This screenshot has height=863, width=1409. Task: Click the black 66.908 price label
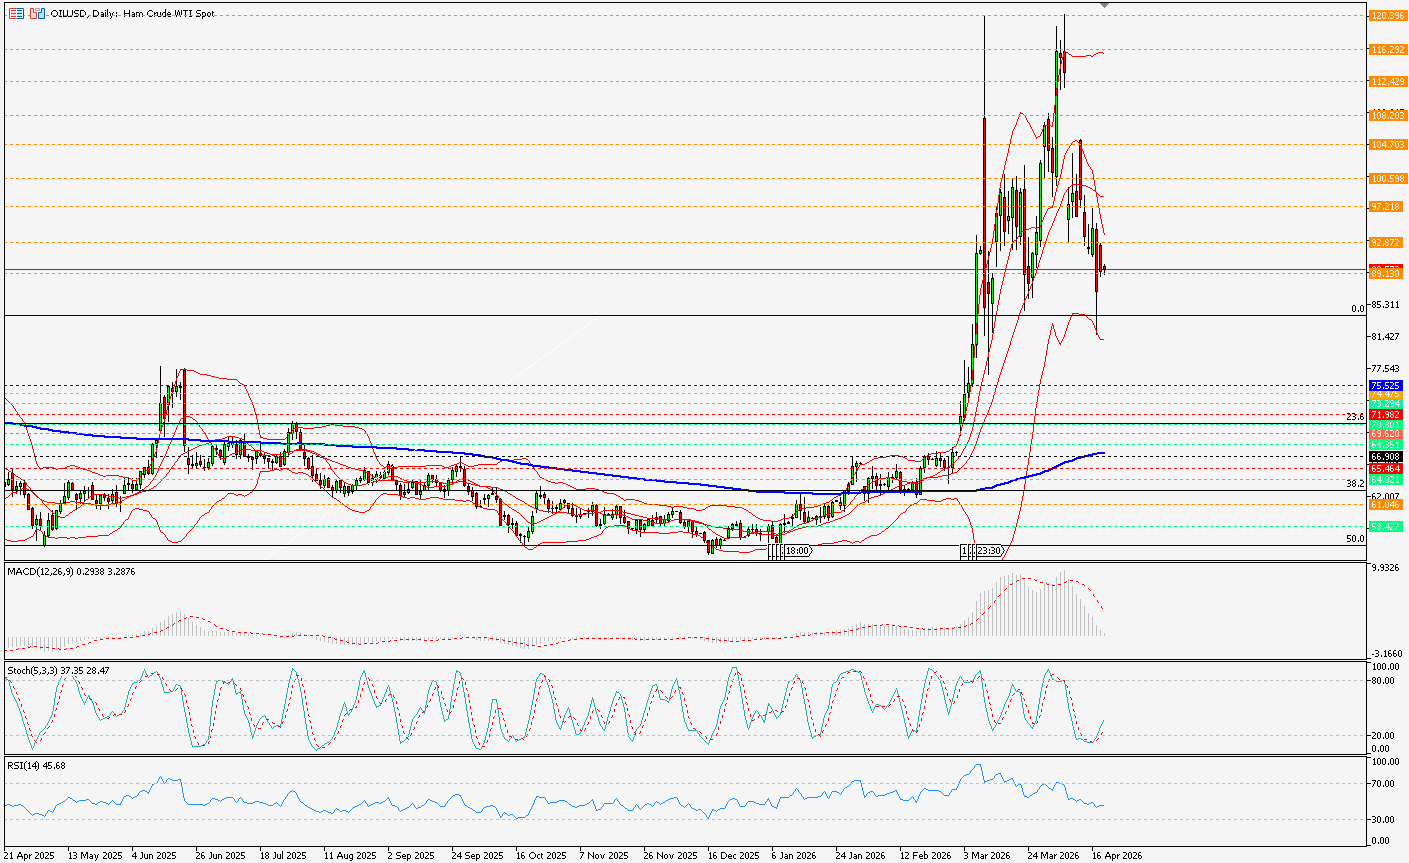tap(1386, 457)
